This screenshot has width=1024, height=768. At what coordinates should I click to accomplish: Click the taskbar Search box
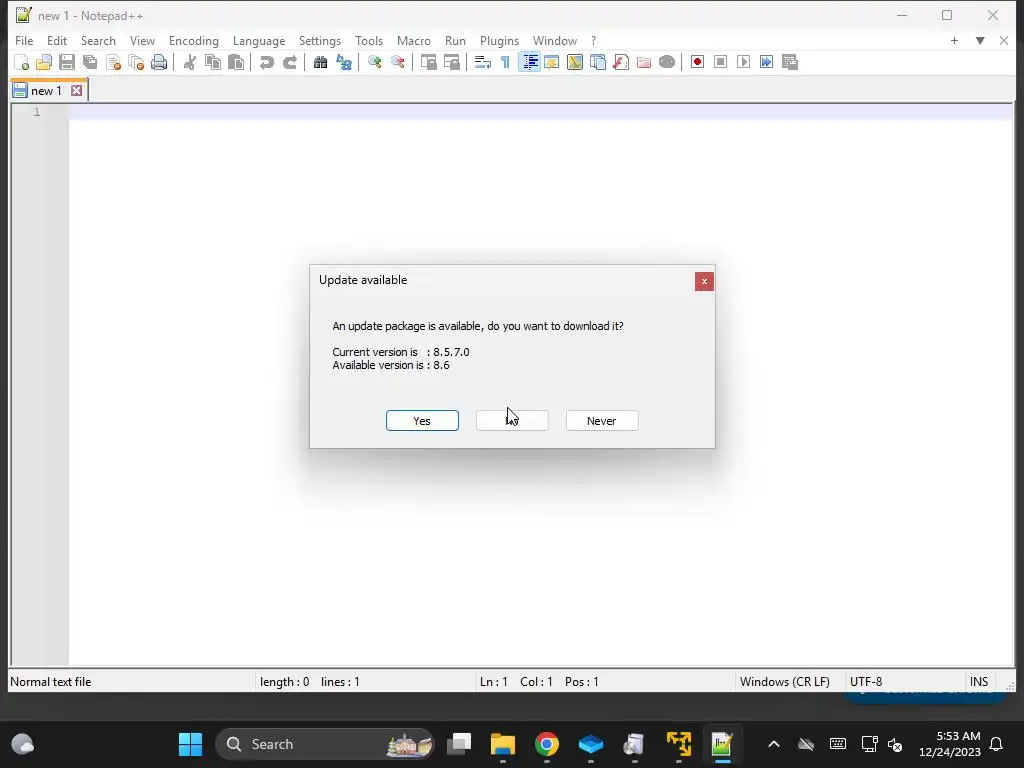[325, 744]
